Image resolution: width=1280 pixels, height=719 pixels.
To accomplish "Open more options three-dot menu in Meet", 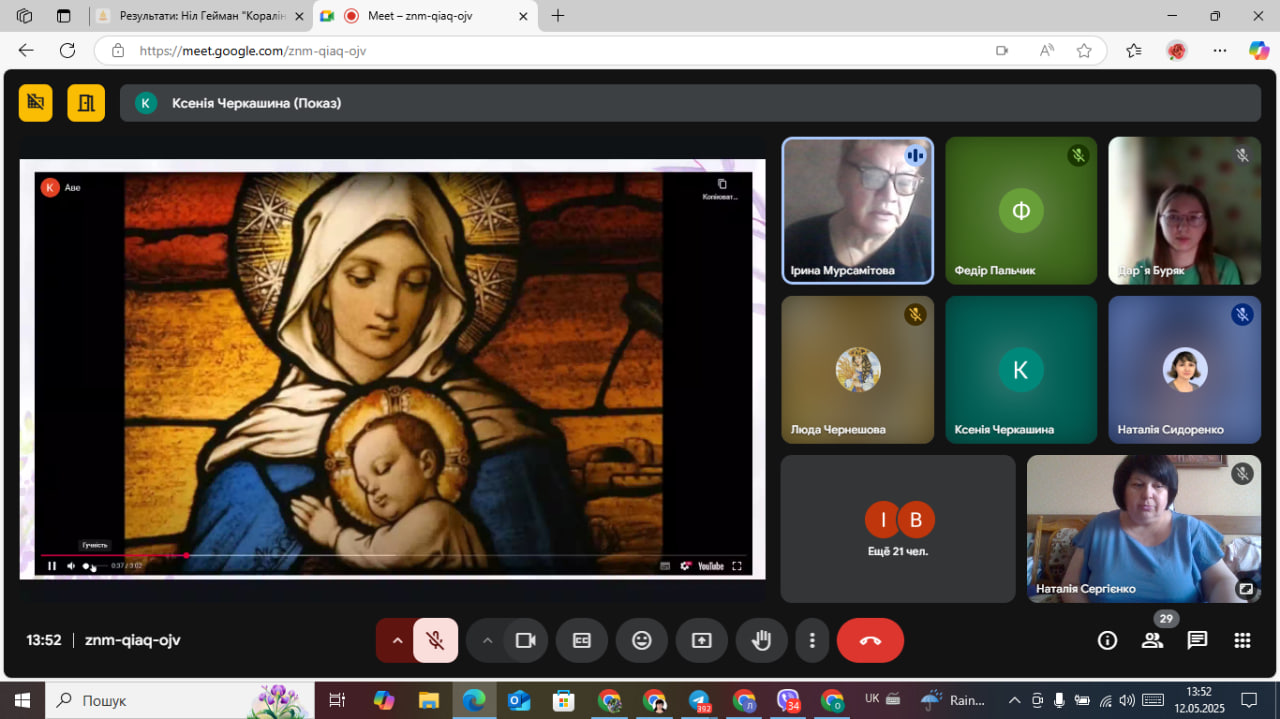I will [813, 640].
